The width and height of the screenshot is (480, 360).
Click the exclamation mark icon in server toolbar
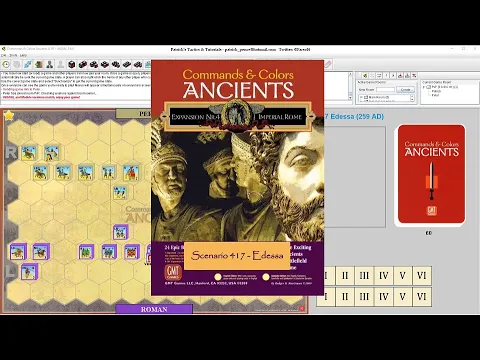pyautogui.click(x=386, y=76)
